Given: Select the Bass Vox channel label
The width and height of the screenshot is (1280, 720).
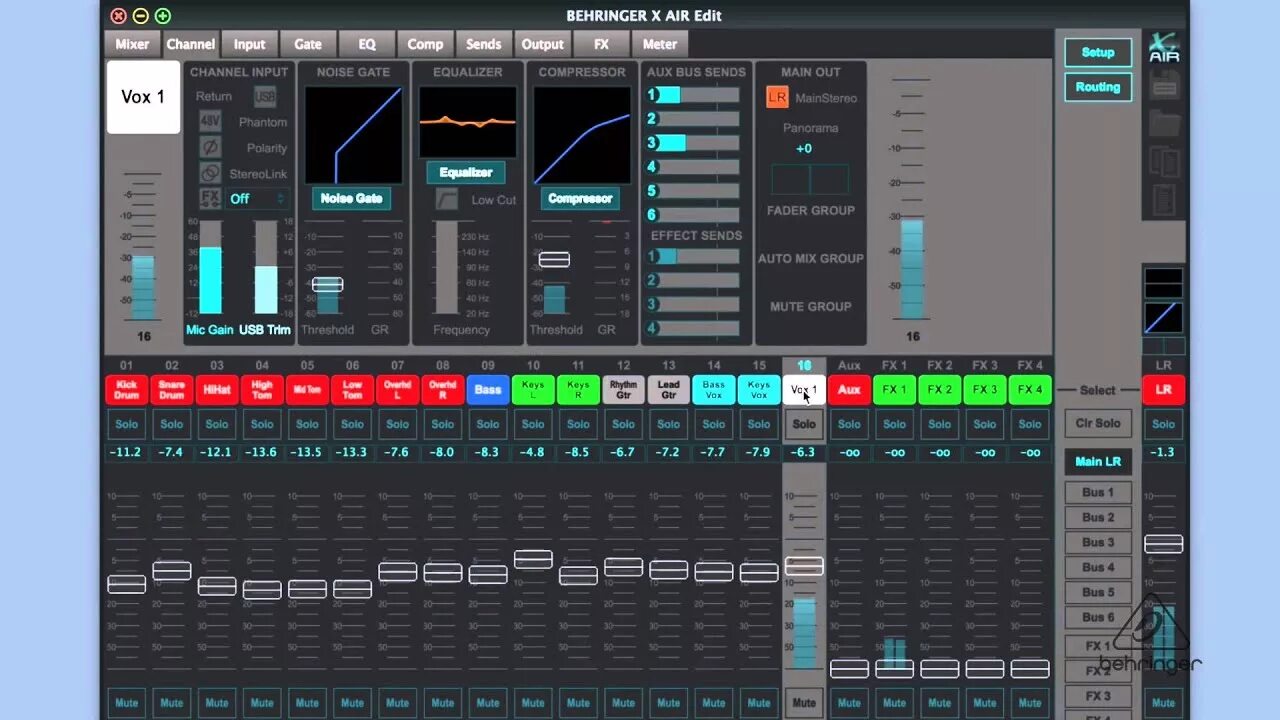Looking at the screenshot, I should 714,389.
